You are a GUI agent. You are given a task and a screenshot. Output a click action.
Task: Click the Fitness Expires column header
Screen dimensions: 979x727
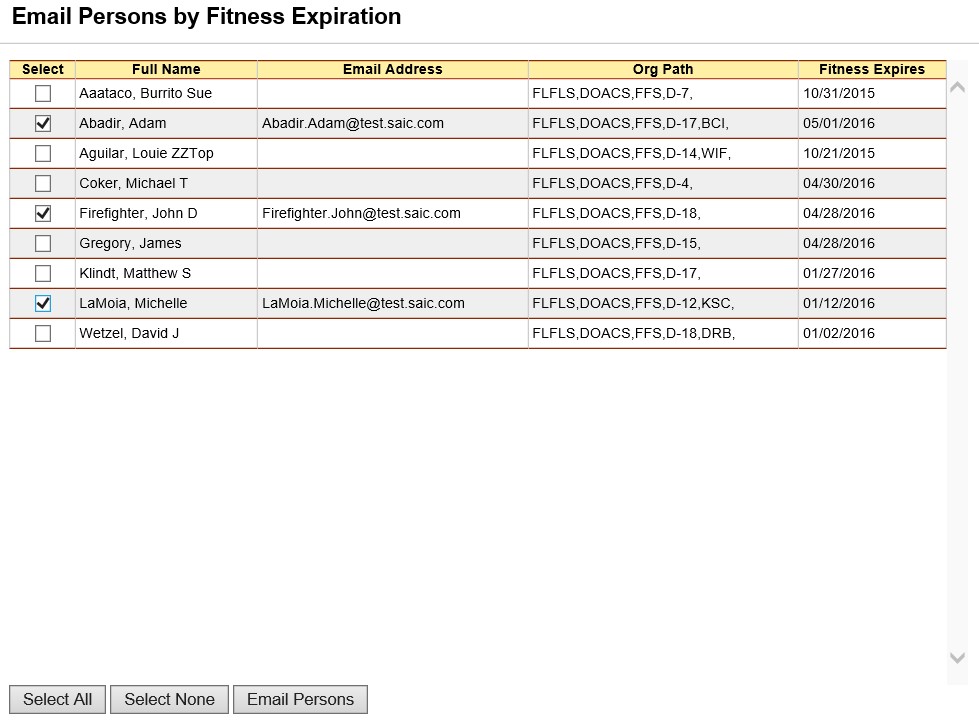pos(872,69)
